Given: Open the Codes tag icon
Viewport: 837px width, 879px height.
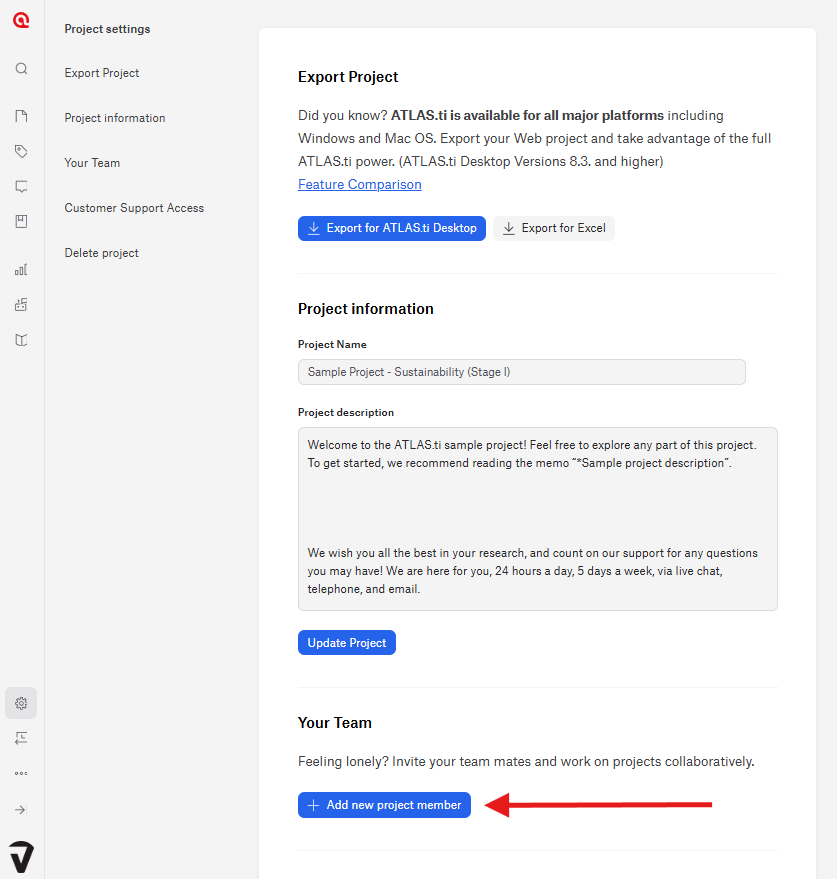Looking at the screenshot, I should pyautogui.click(x=21, y=151).
